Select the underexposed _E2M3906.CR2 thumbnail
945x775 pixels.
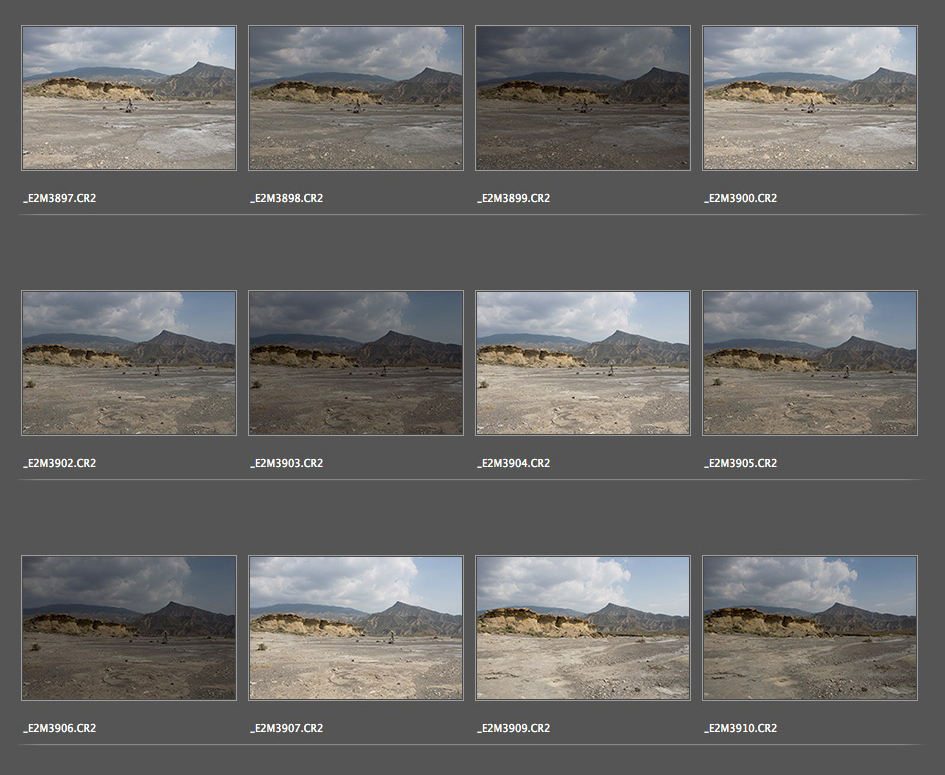pyautogui.click(x=129, y=628)
